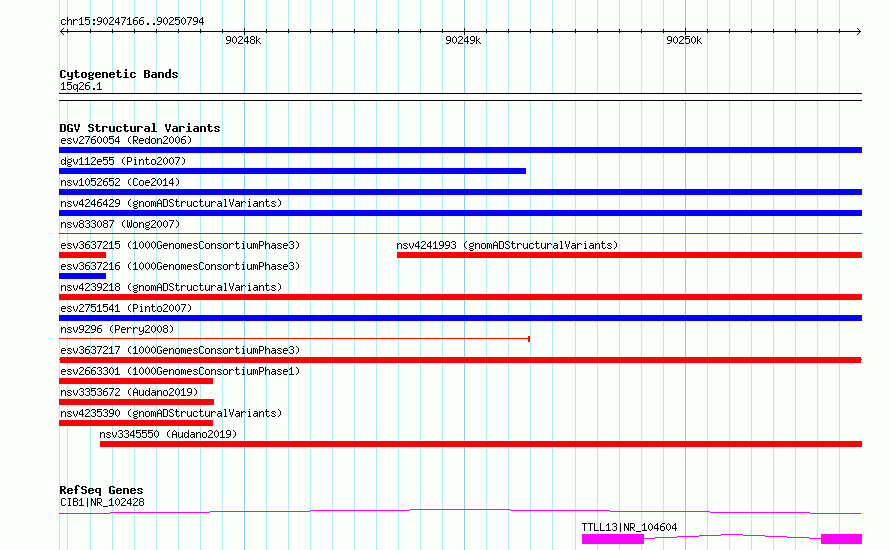890x550 pixels.
Task: Click the CIB1|NR_102428 gene label
Action: 102,502
